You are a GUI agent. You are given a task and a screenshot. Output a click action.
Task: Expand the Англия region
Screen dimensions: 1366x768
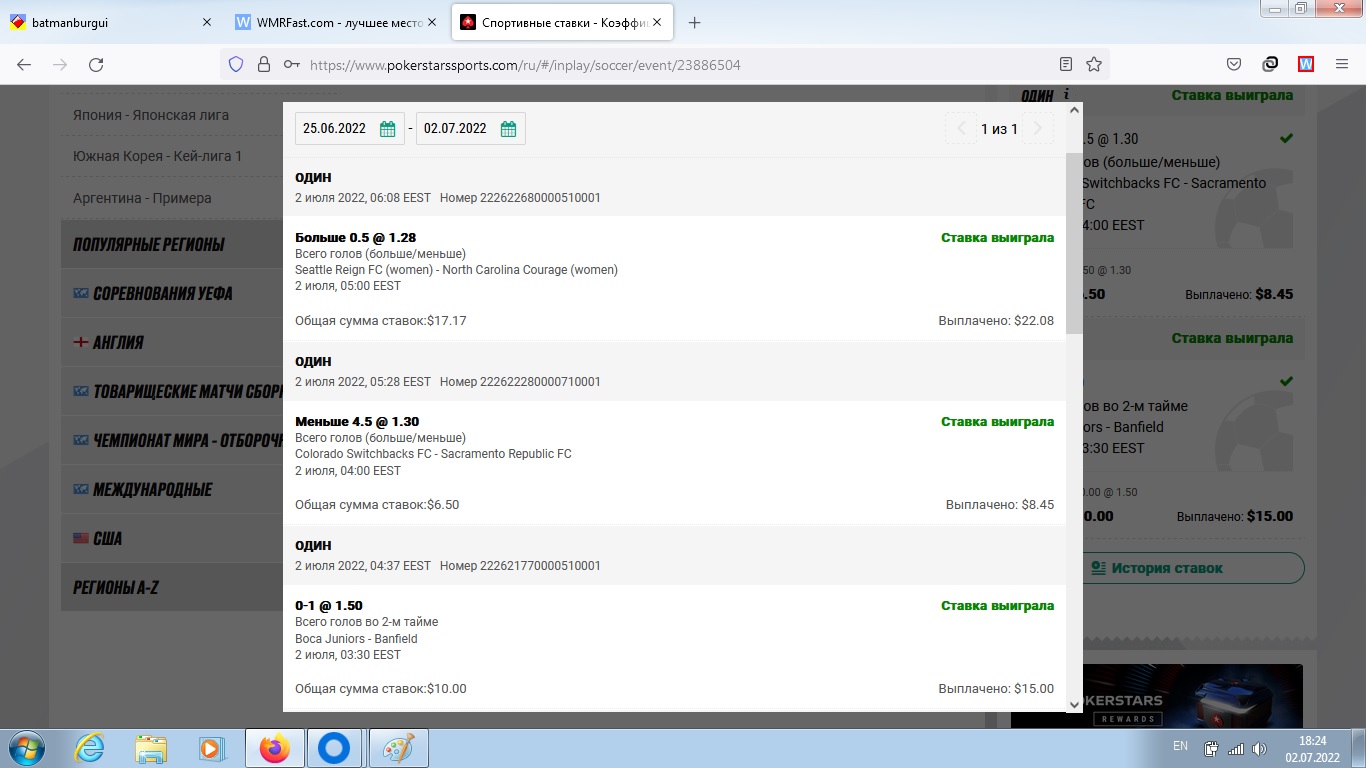(171, 342)
